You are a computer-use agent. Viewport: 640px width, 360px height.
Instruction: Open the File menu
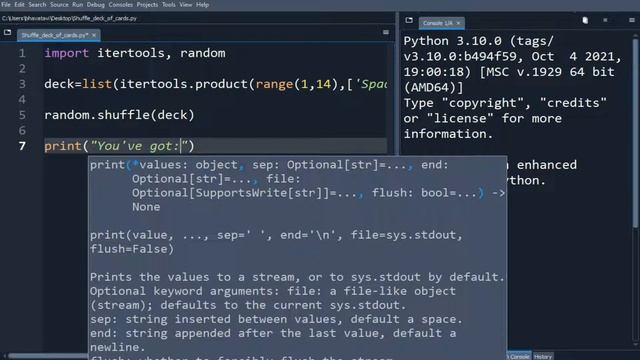point(6,5)
